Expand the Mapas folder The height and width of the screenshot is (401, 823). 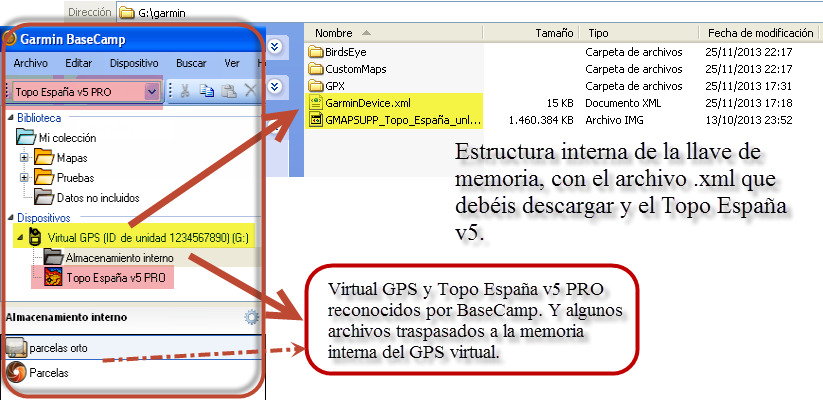point(24,157)
